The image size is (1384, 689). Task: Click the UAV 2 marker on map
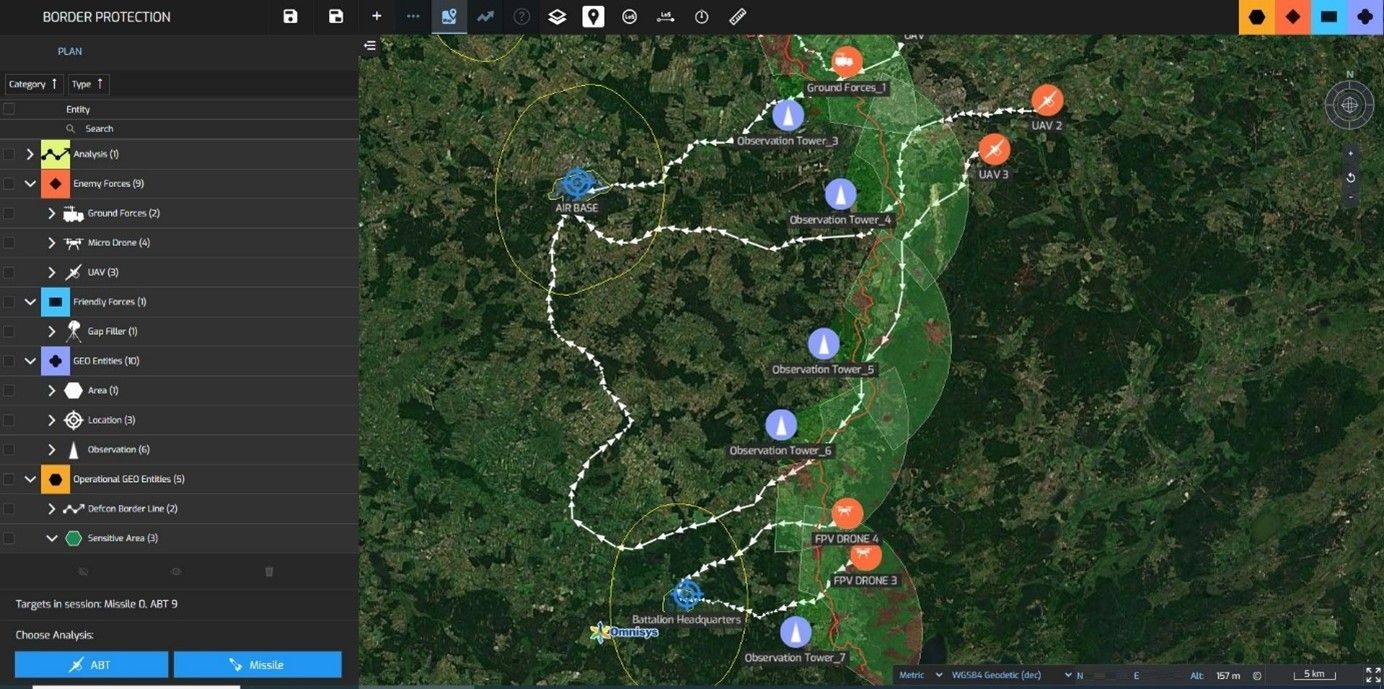pos(1047,100)
